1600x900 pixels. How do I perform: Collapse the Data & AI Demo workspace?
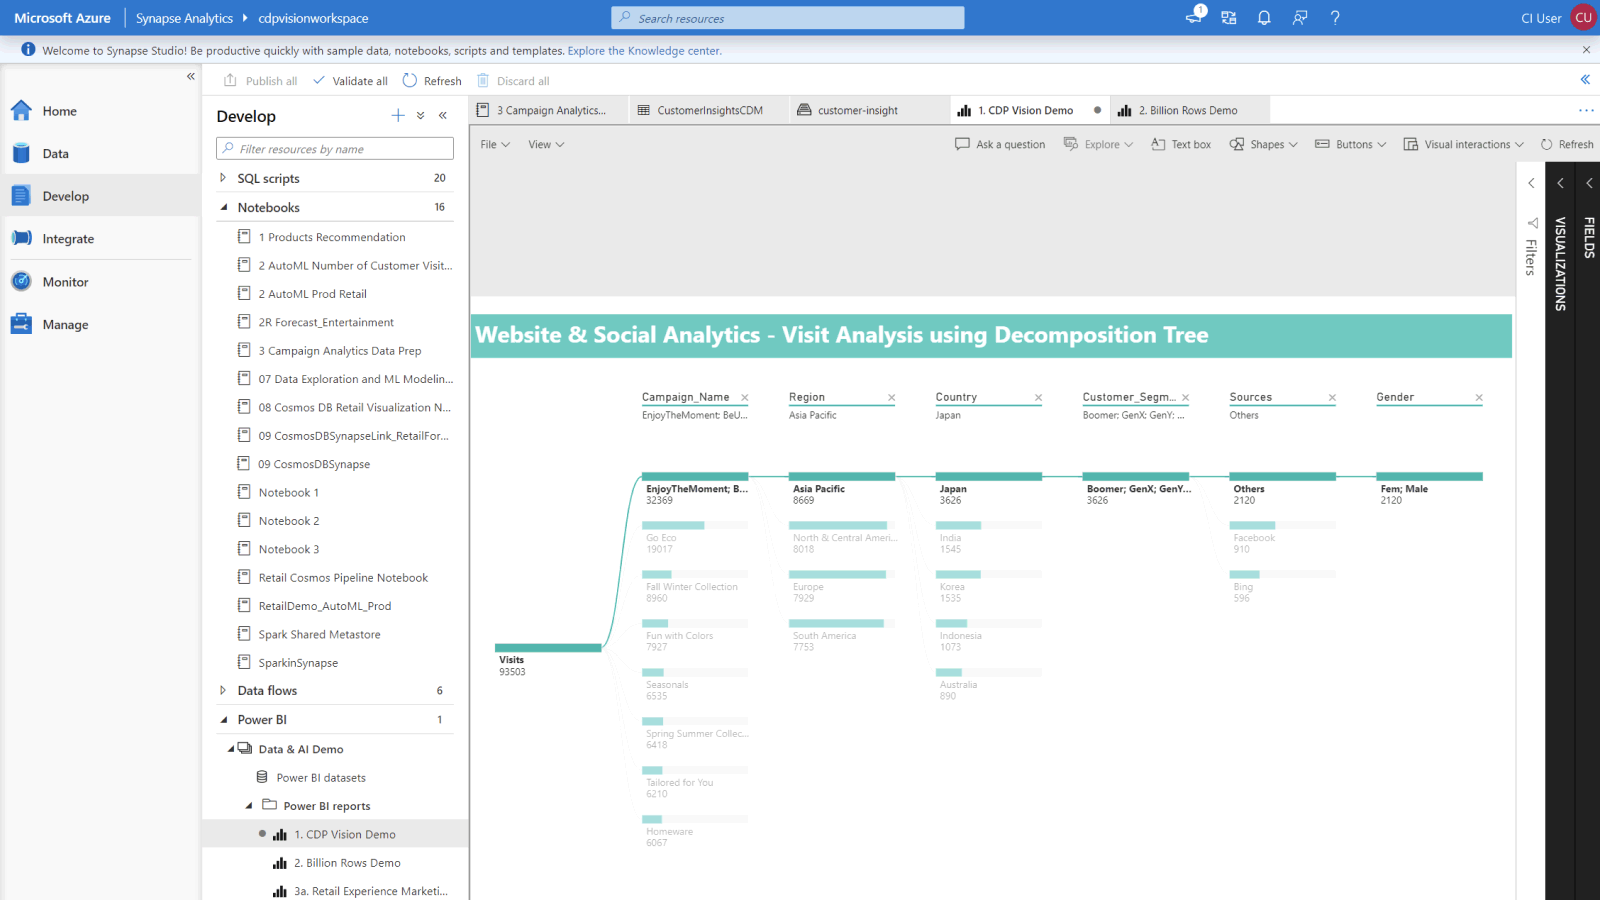[231, 749]
